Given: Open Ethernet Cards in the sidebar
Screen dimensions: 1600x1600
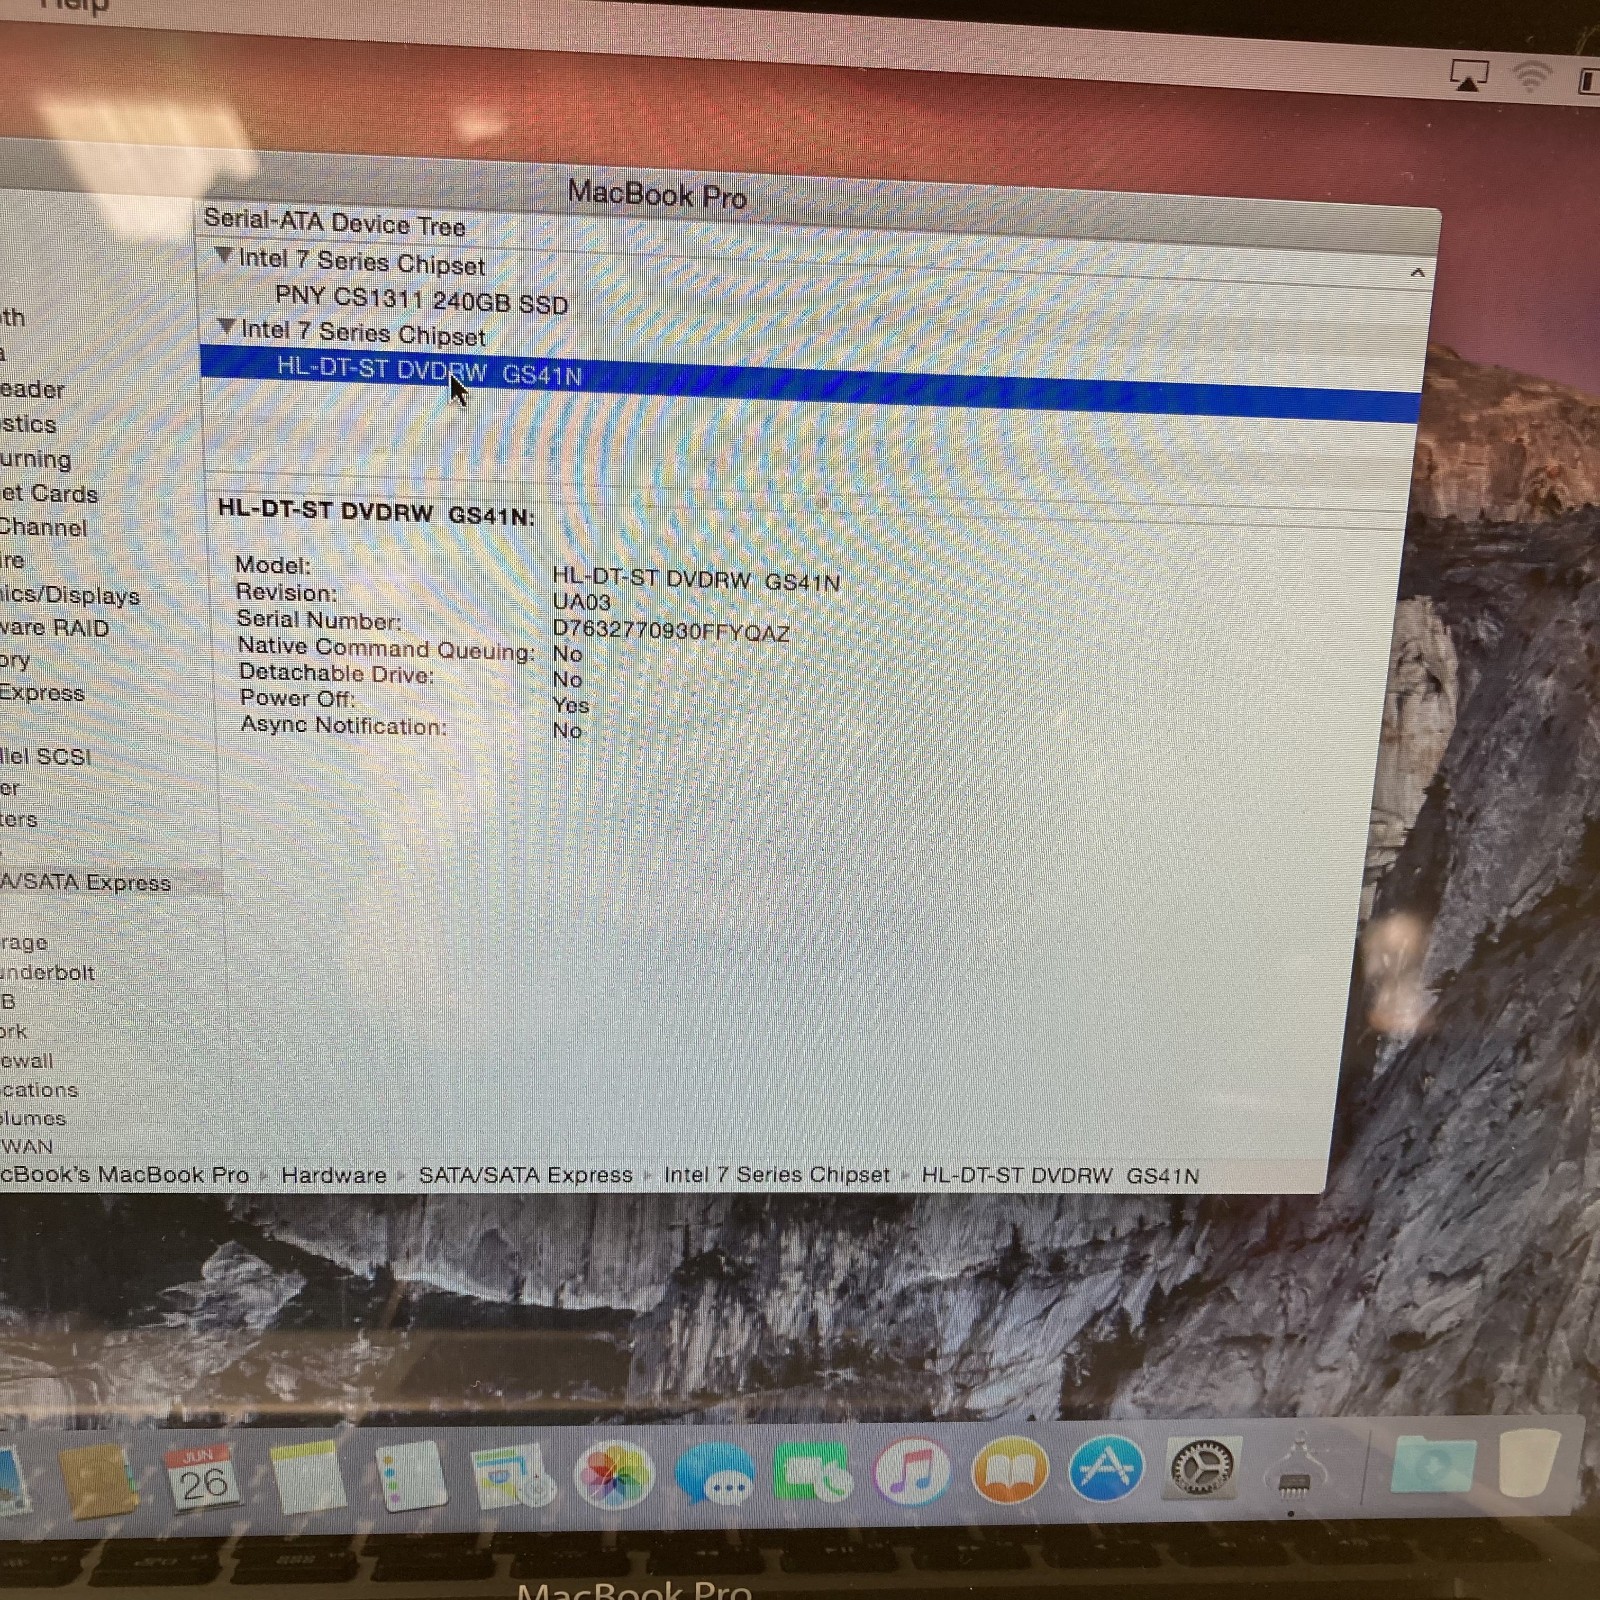Looking at the screenshot, I should click(49, 493).
